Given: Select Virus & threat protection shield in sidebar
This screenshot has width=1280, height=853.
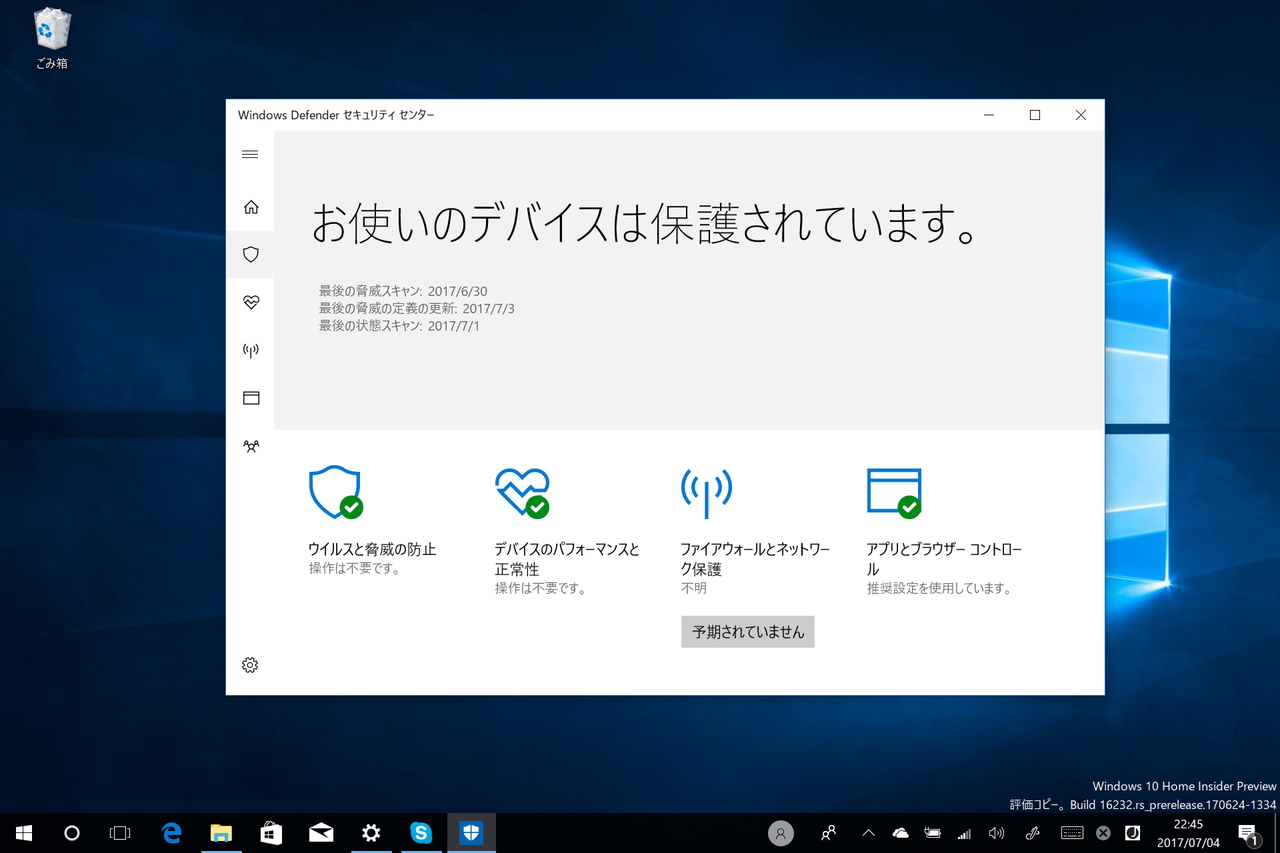Looking at the screenshot, I should (250, 253).
